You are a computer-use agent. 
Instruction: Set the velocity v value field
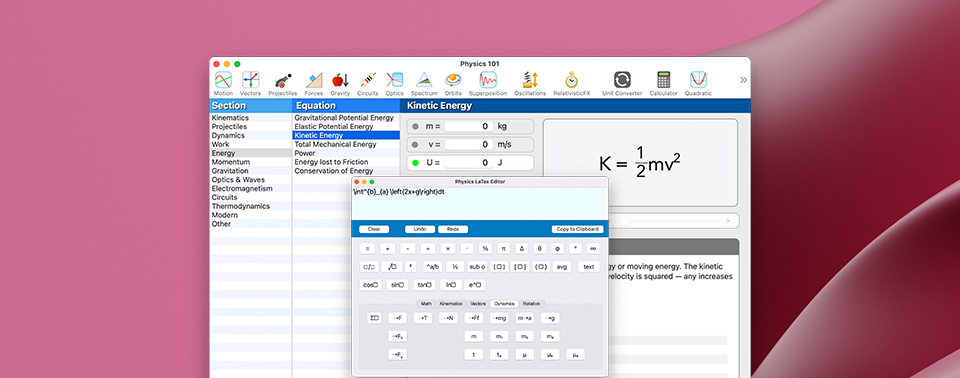(x=469, y=145)
